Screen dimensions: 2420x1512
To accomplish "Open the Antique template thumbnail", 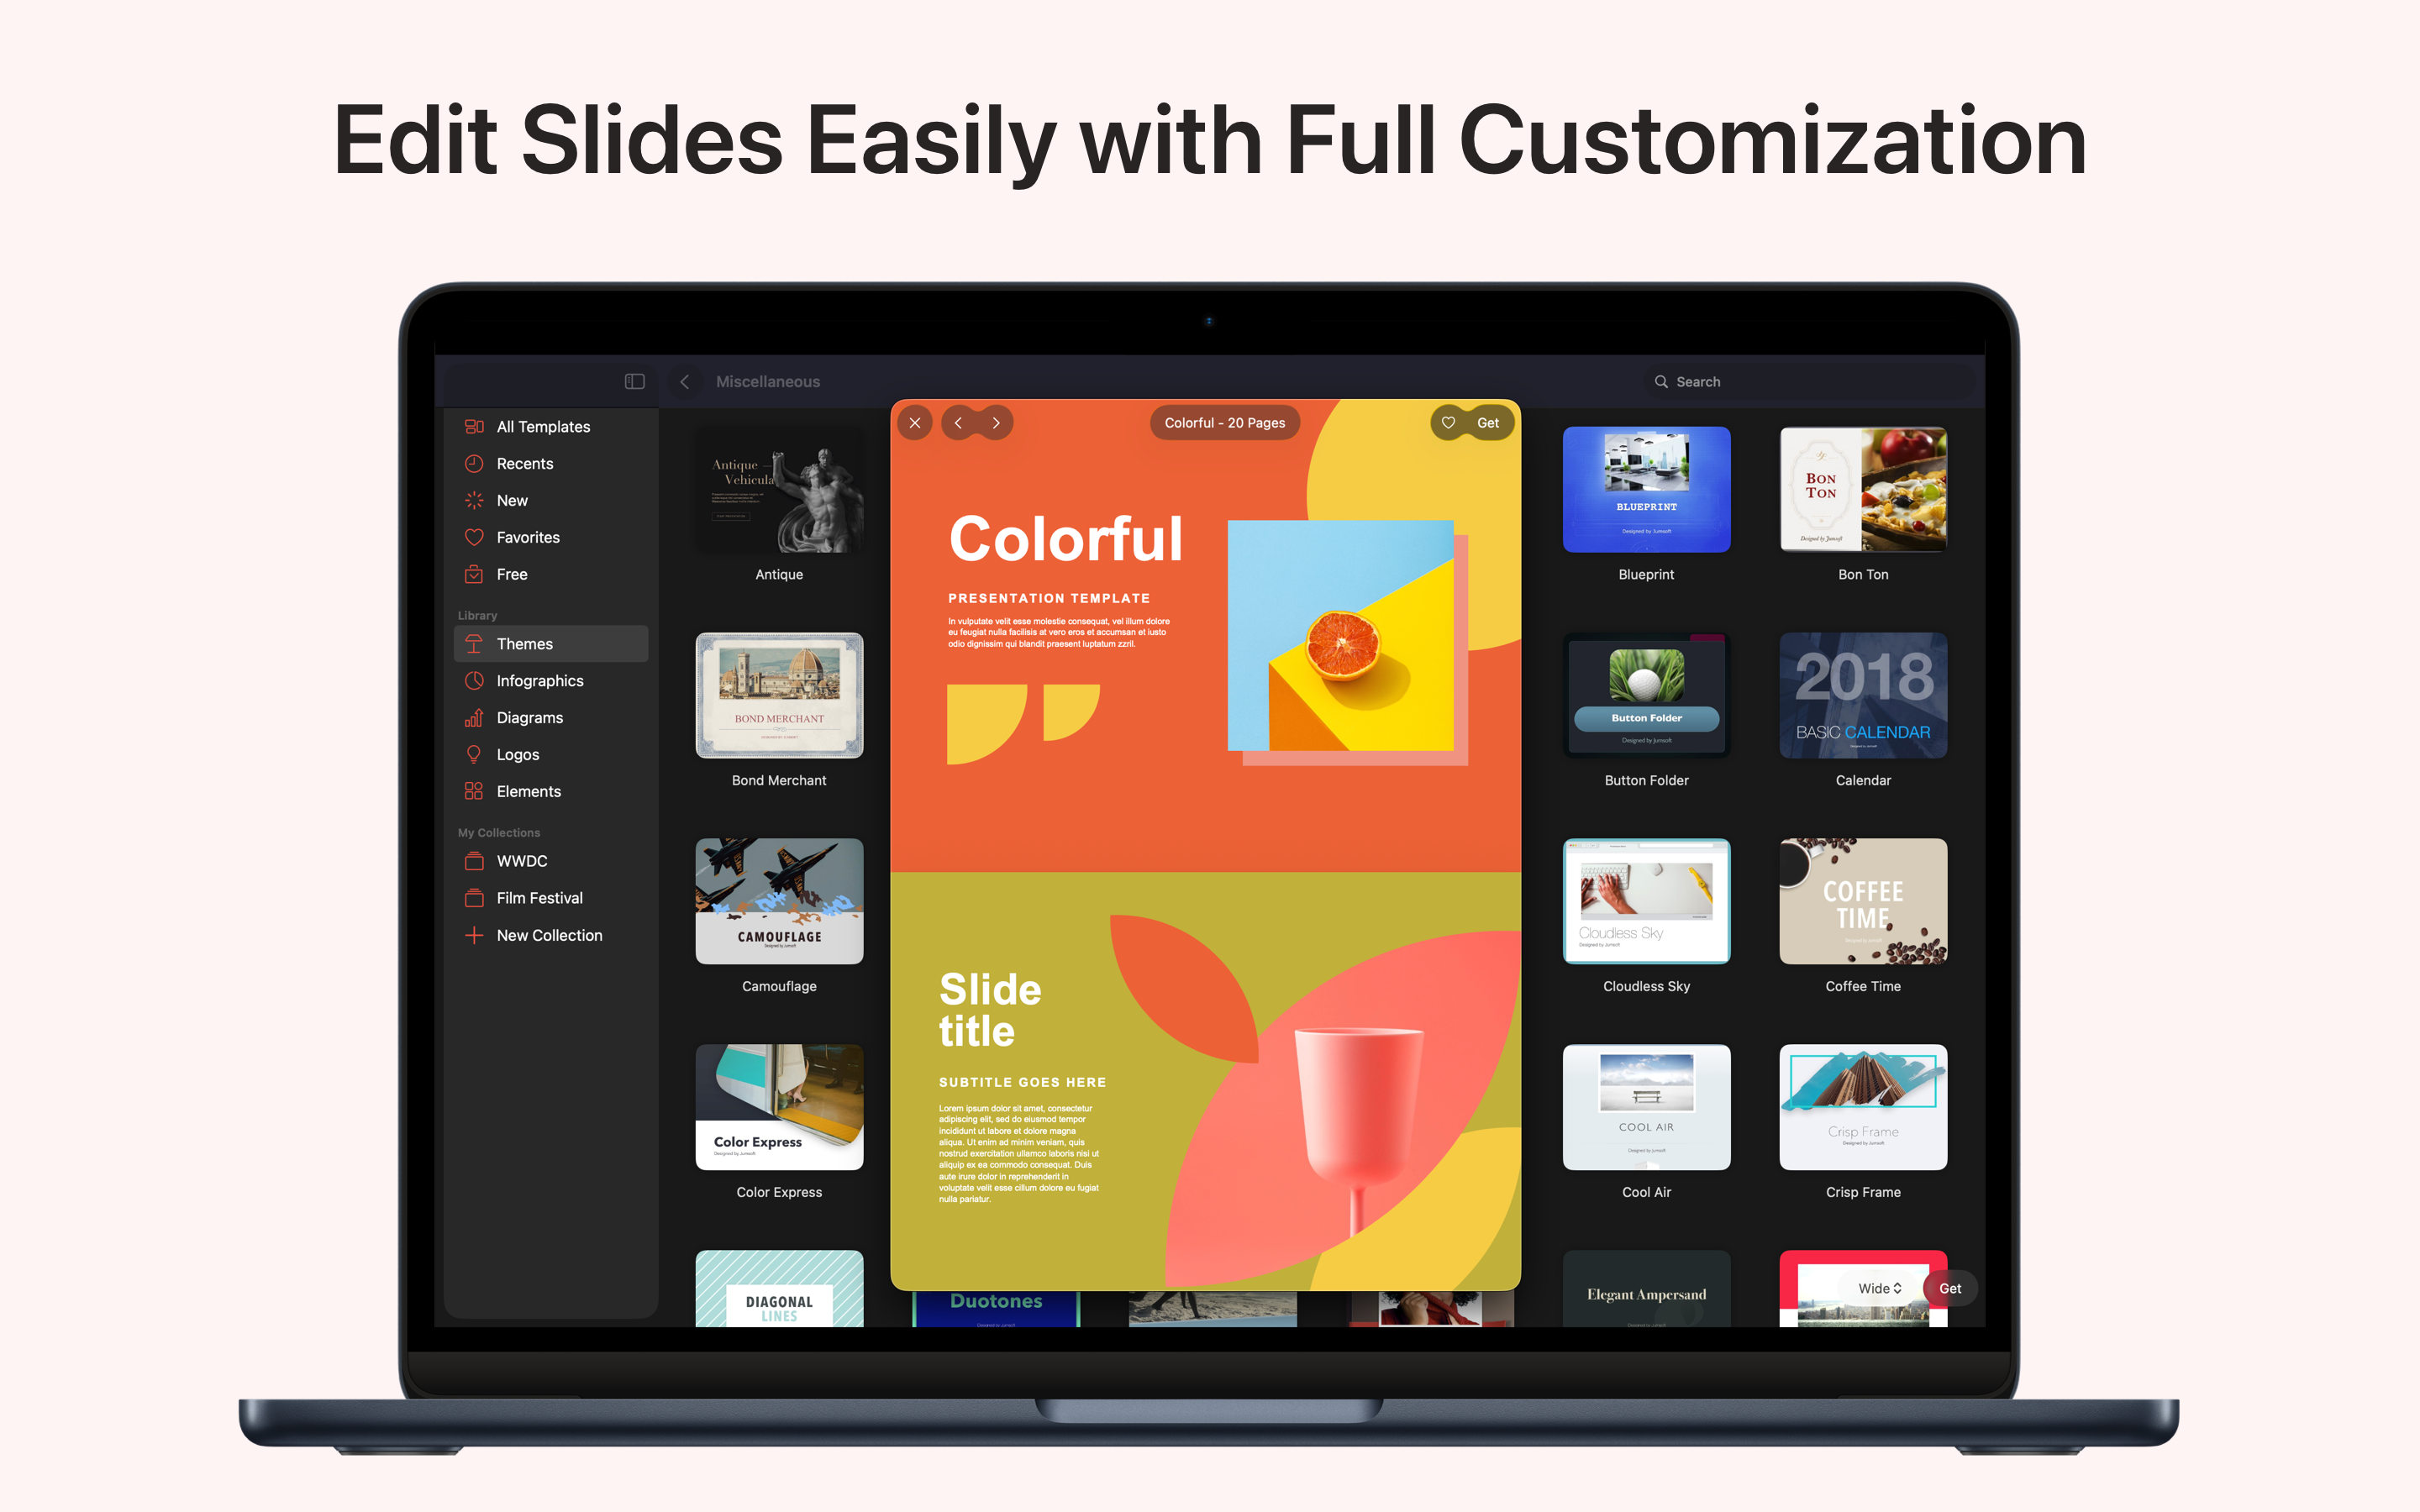I will (779, 490).
